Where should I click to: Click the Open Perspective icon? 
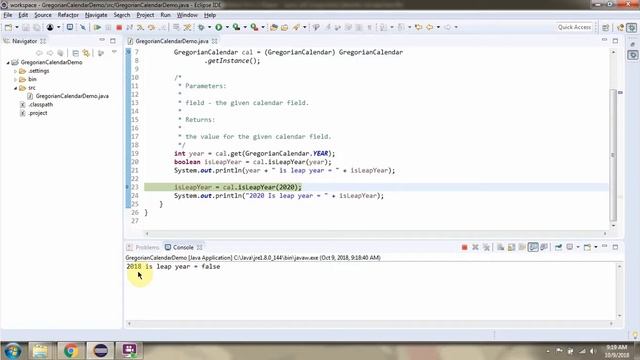pyautogui.click(x=606, y=27)
